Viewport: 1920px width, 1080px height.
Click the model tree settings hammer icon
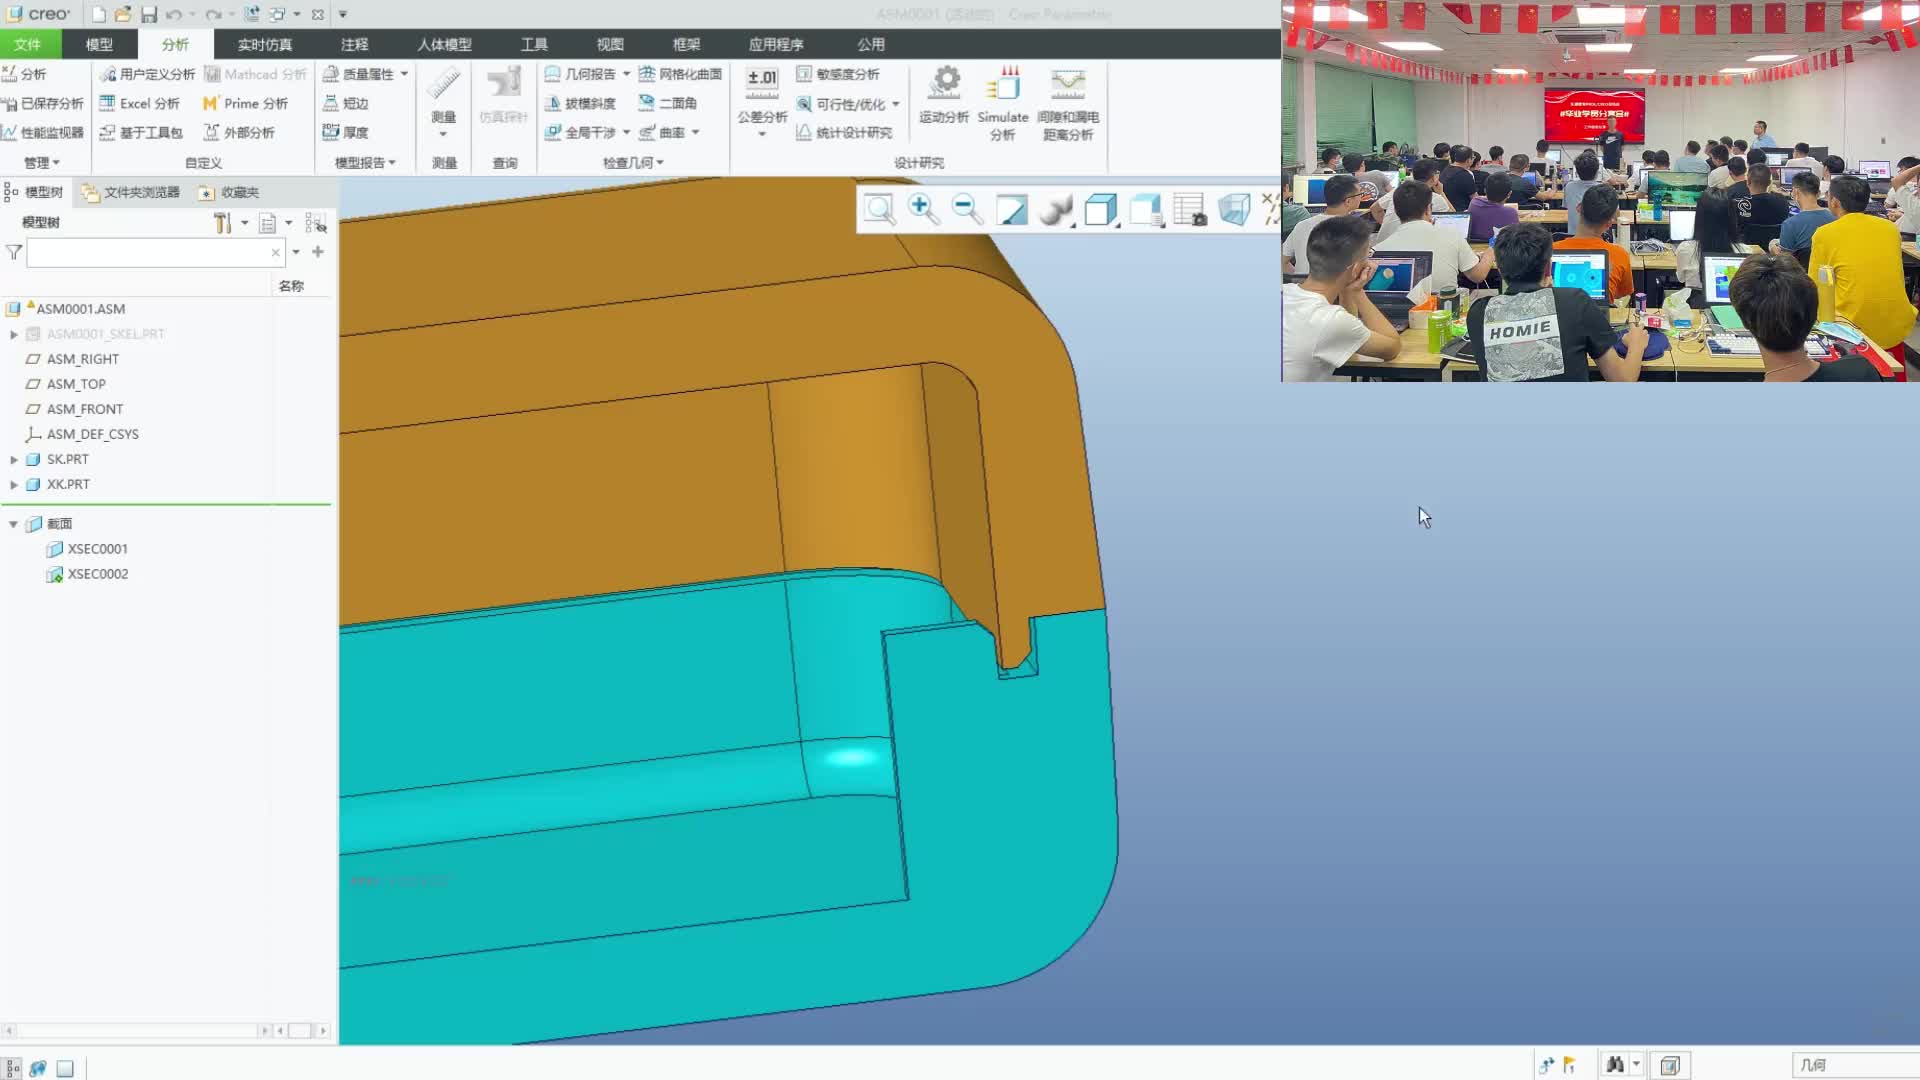point(222,223)
